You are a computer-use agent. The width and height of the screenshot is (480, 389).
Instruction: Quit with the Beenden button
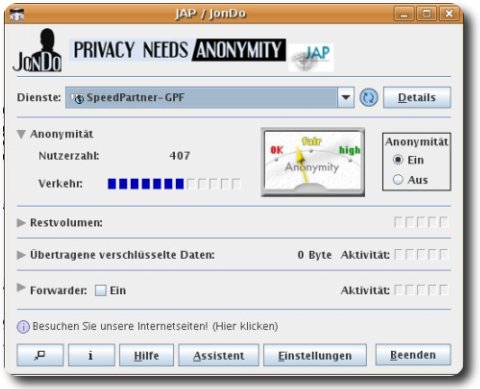[413, 355]
